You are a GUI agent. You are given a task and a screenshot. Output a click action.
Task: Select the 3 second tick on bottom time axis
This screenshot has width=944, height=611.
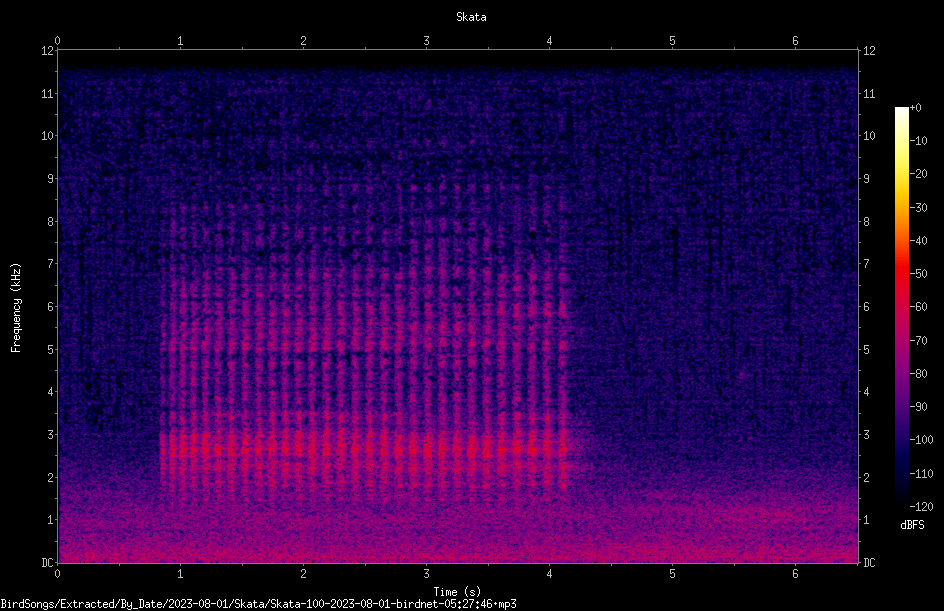[x=426, y=574]
